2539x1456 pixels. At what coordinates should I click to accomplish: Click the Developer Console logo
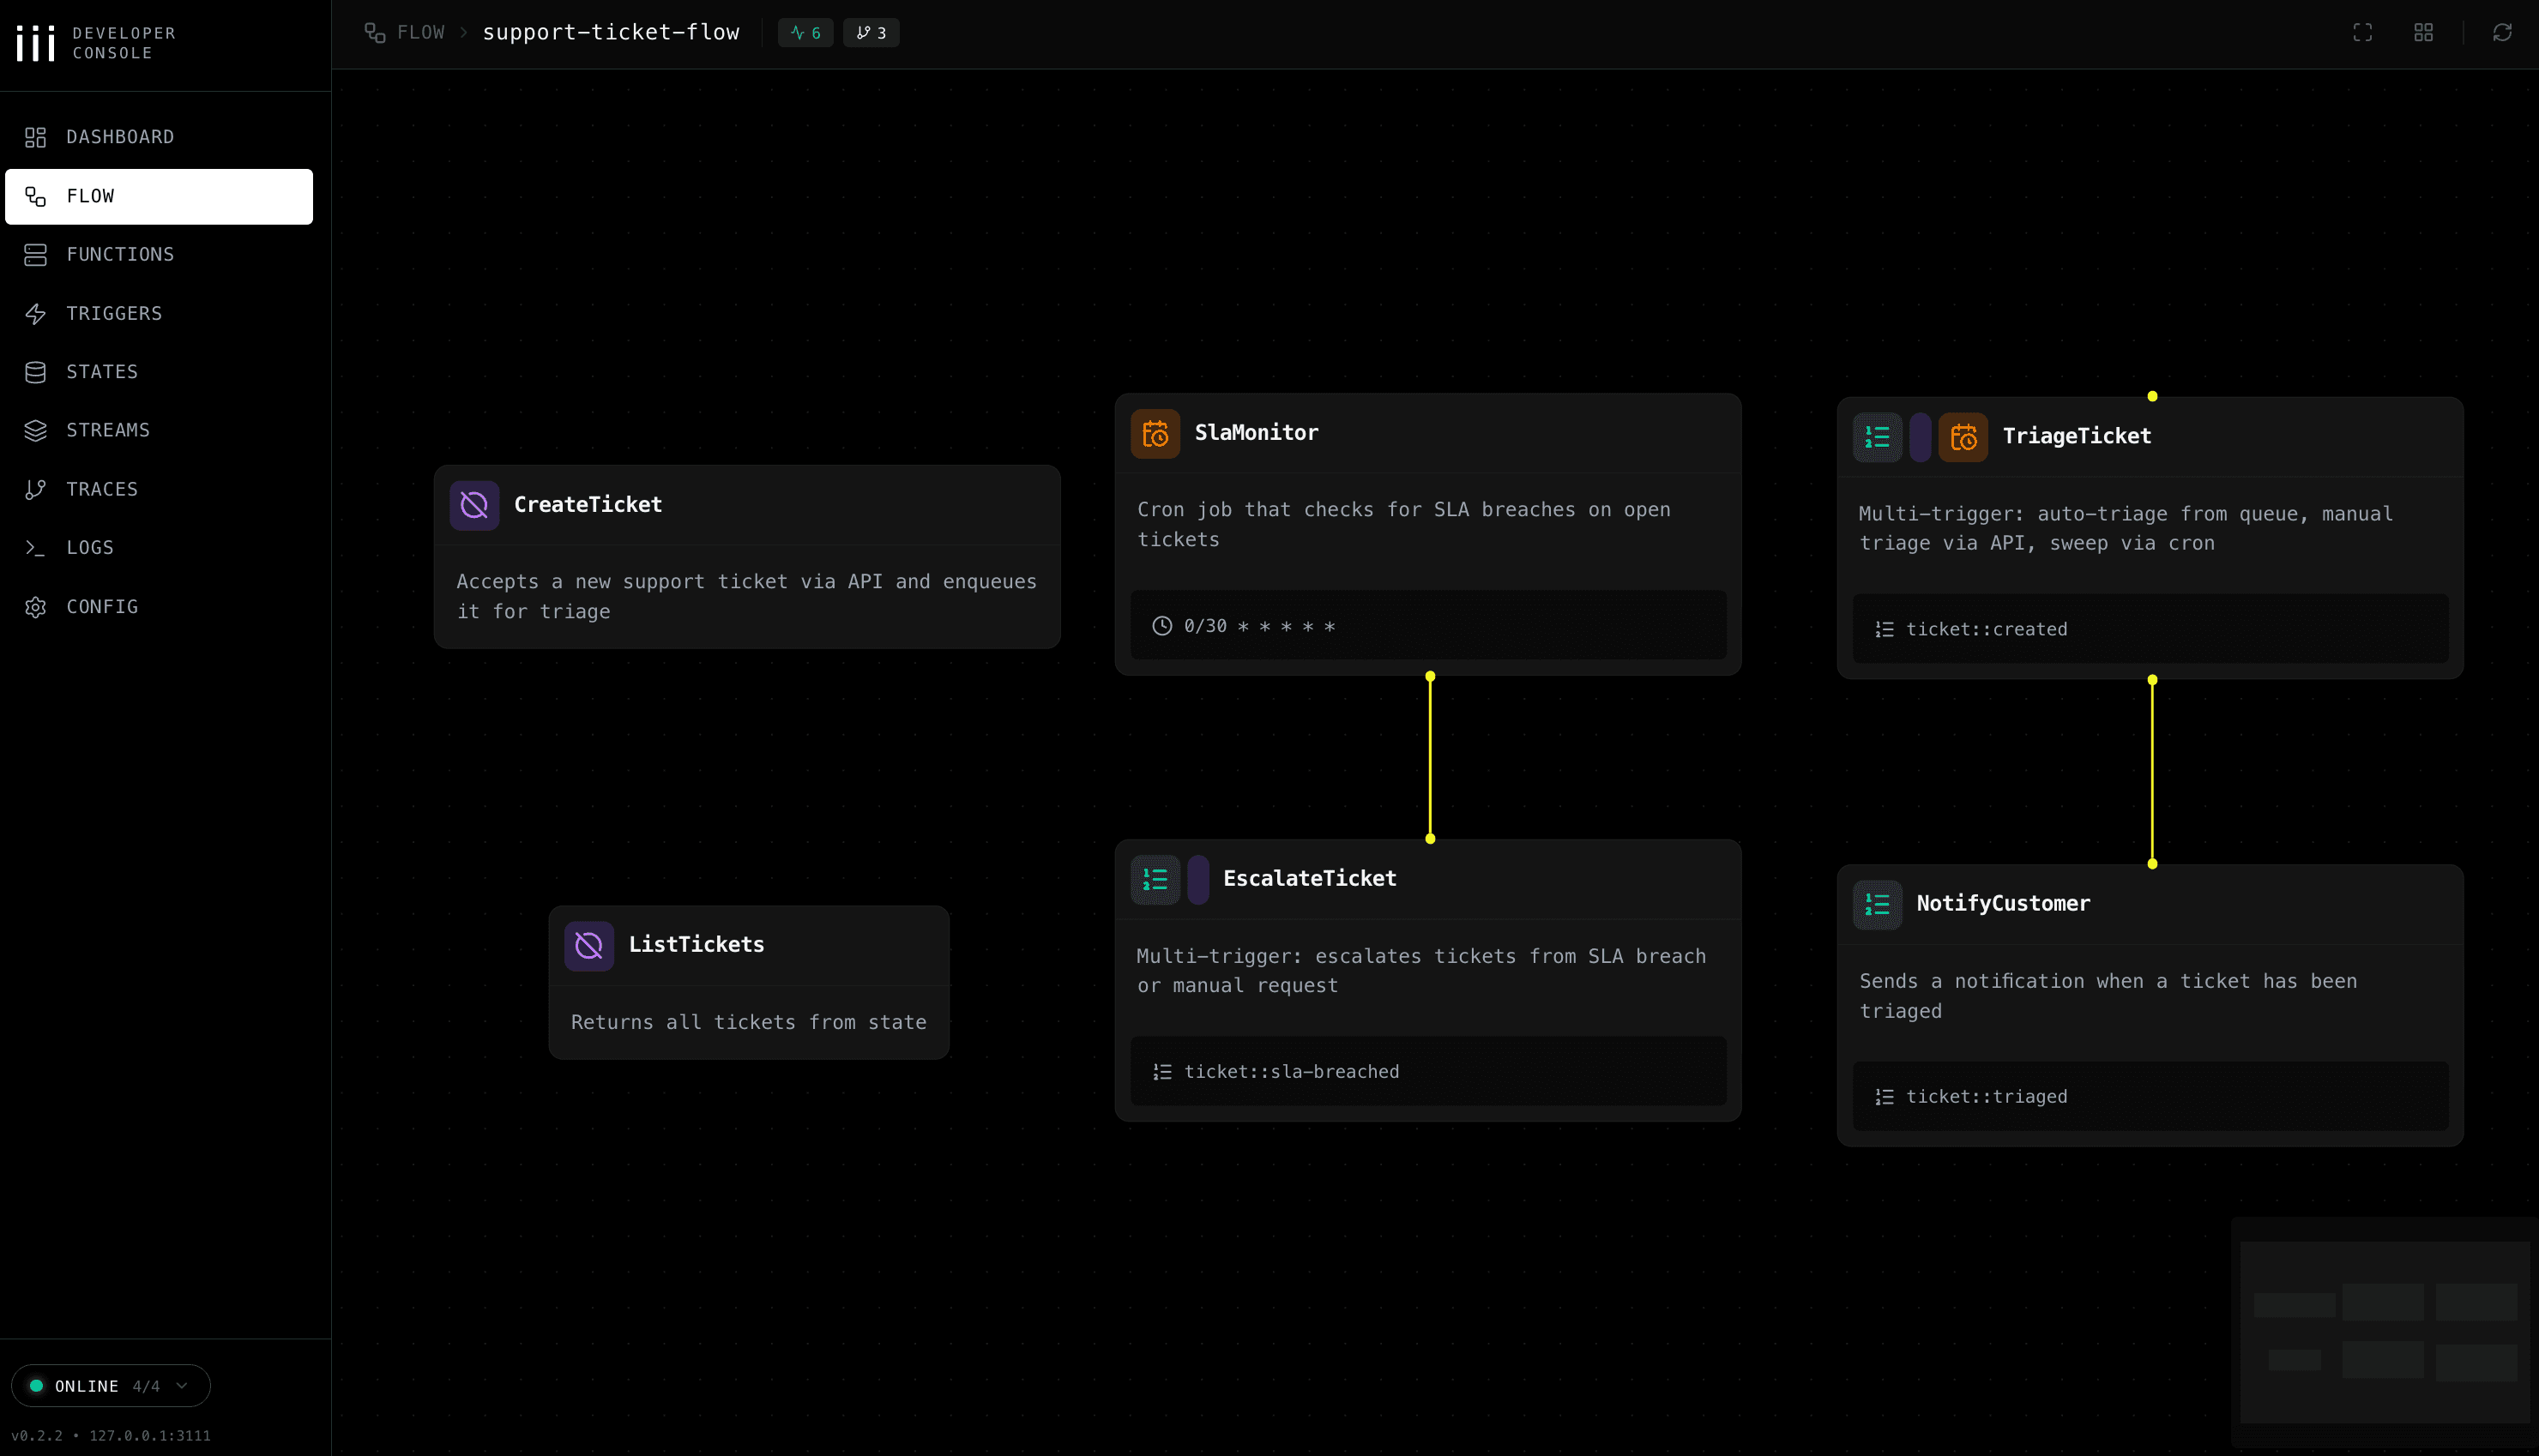[x=35, y=42]
